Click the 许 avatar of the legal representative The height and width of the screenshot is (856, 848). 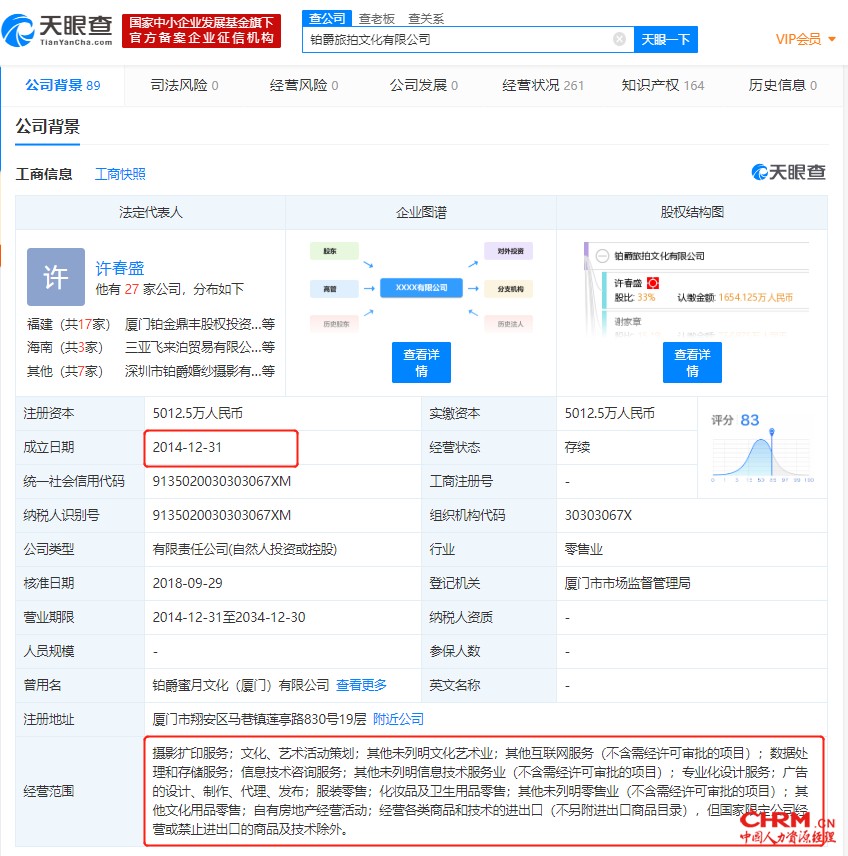[55, 276]
